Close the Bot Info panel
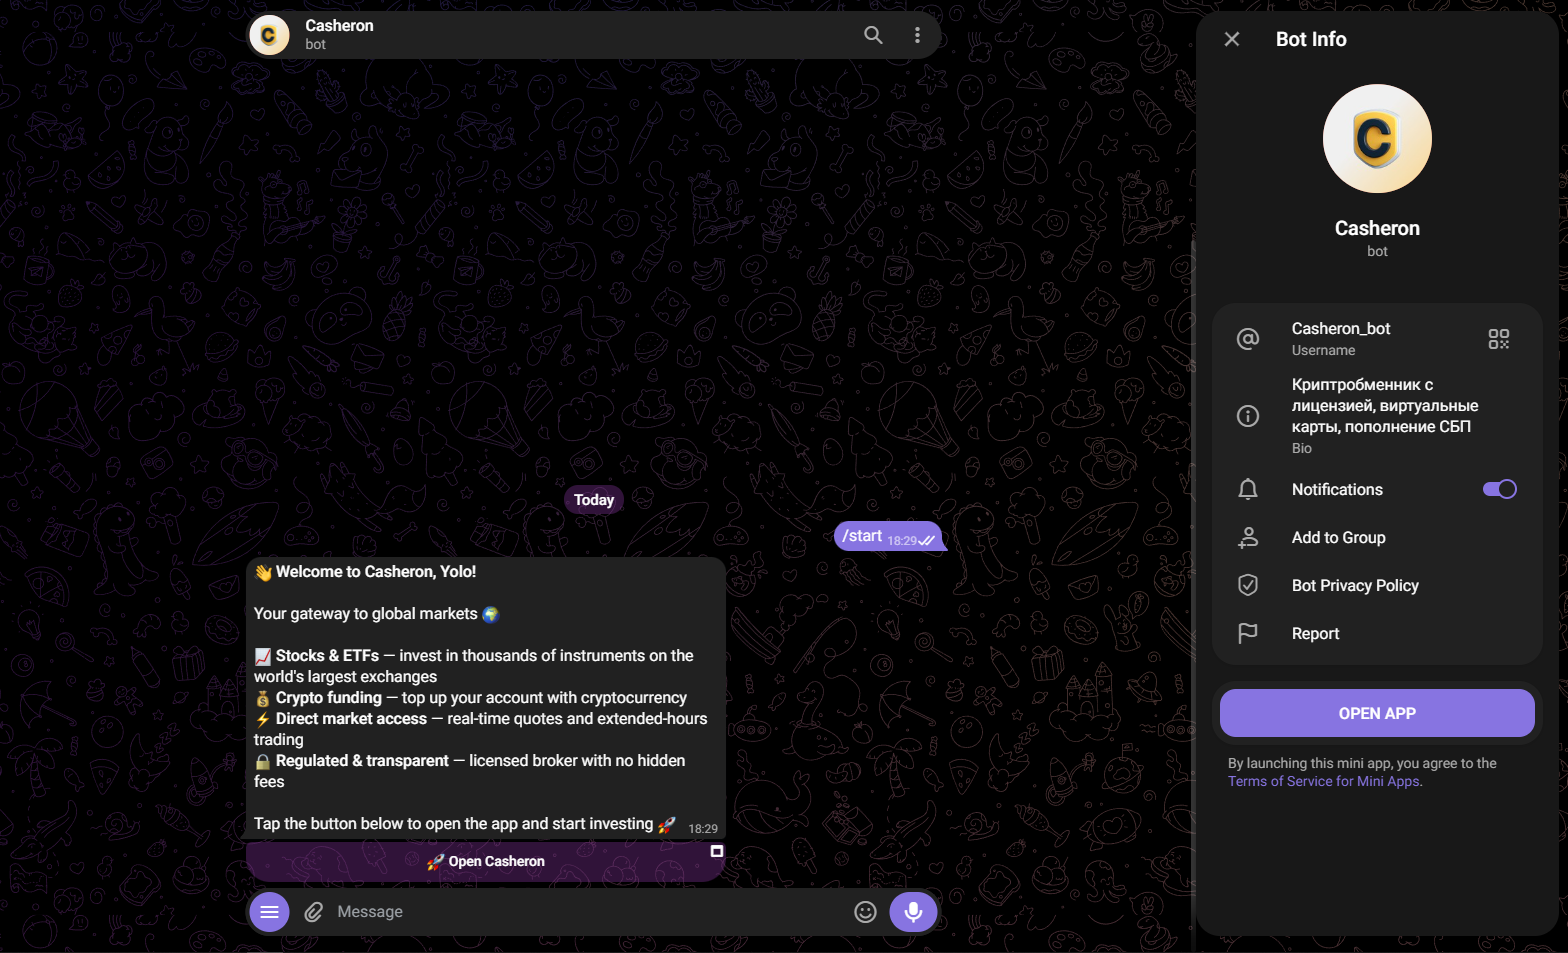Viewport: 1568px width, 953px height. (1232, 39)
